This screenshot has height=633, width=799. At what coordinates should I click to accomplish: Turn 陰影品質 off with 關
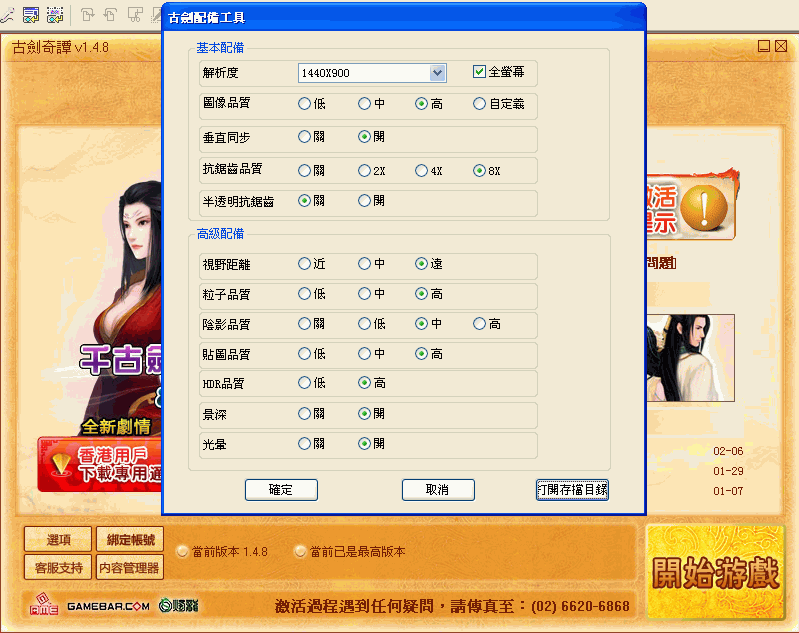tap(304, 324)
